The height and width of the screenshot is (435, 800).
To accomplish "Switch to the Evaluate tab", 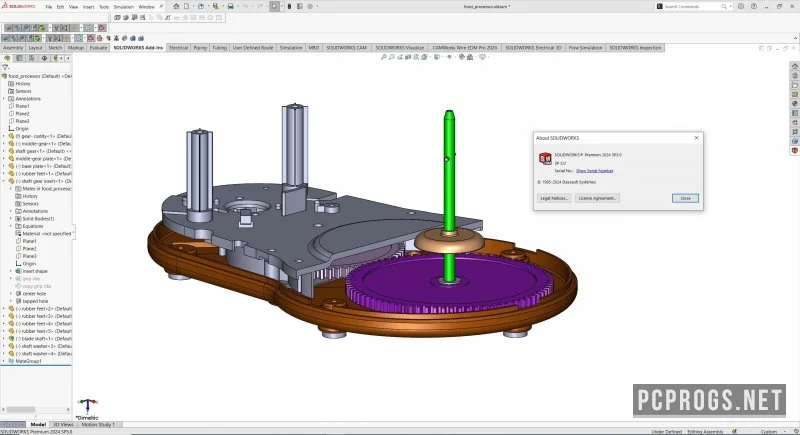I will pyautogui.click(x=98, y=47).
